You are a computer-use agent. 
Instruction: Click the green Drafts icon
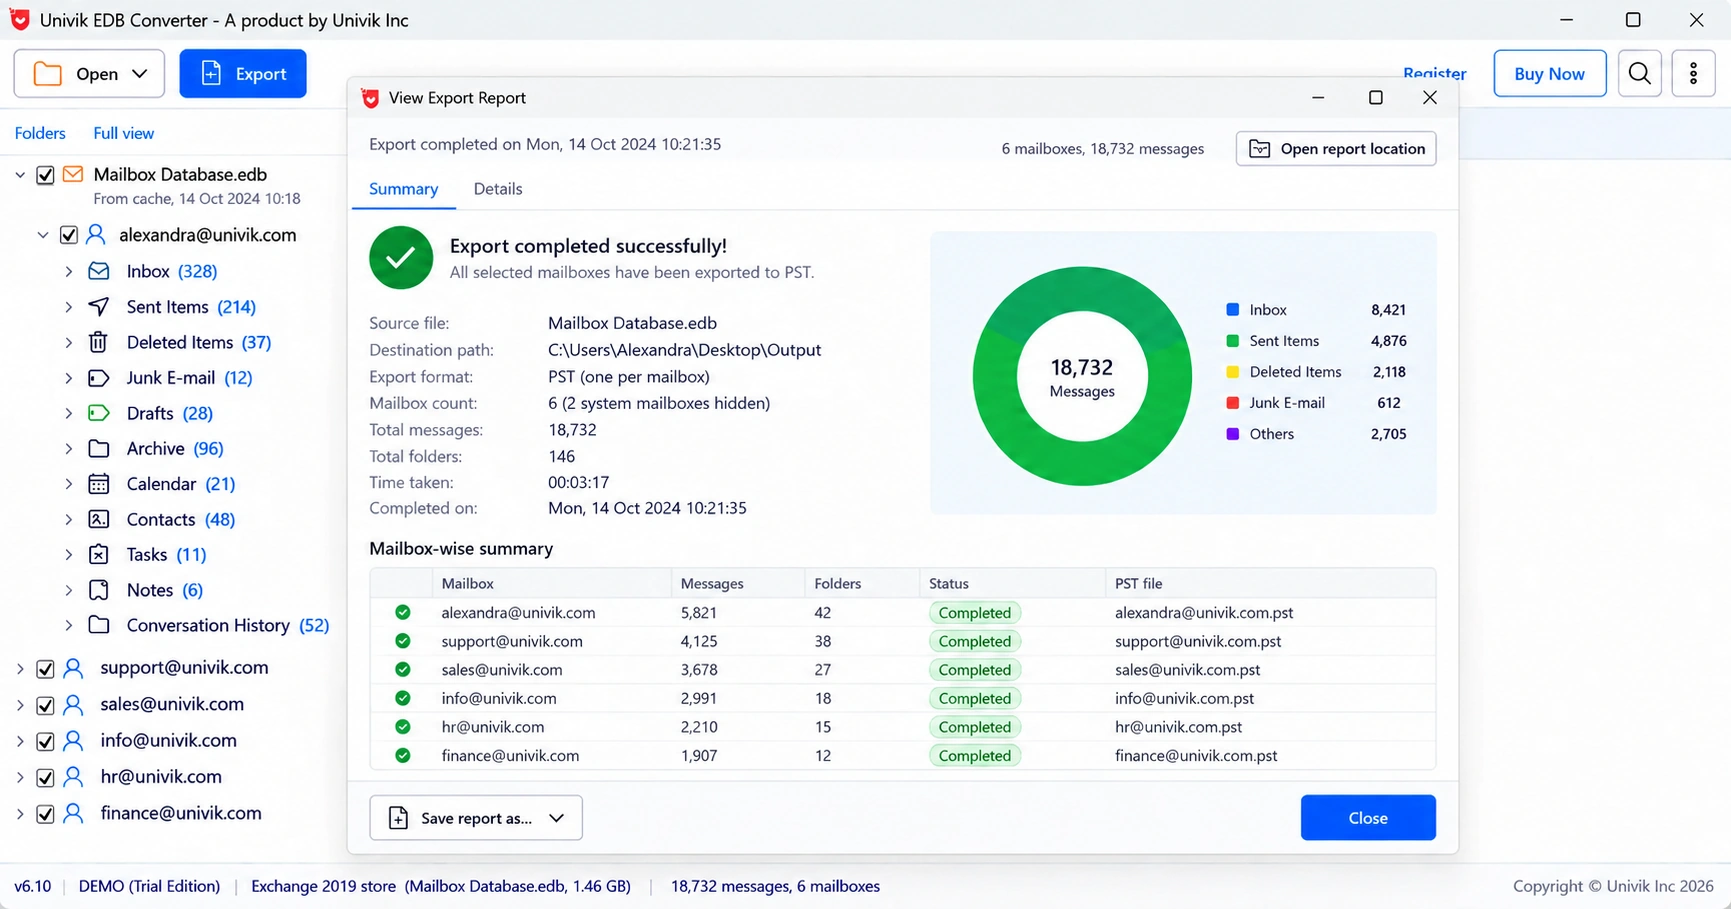[99, 413]
